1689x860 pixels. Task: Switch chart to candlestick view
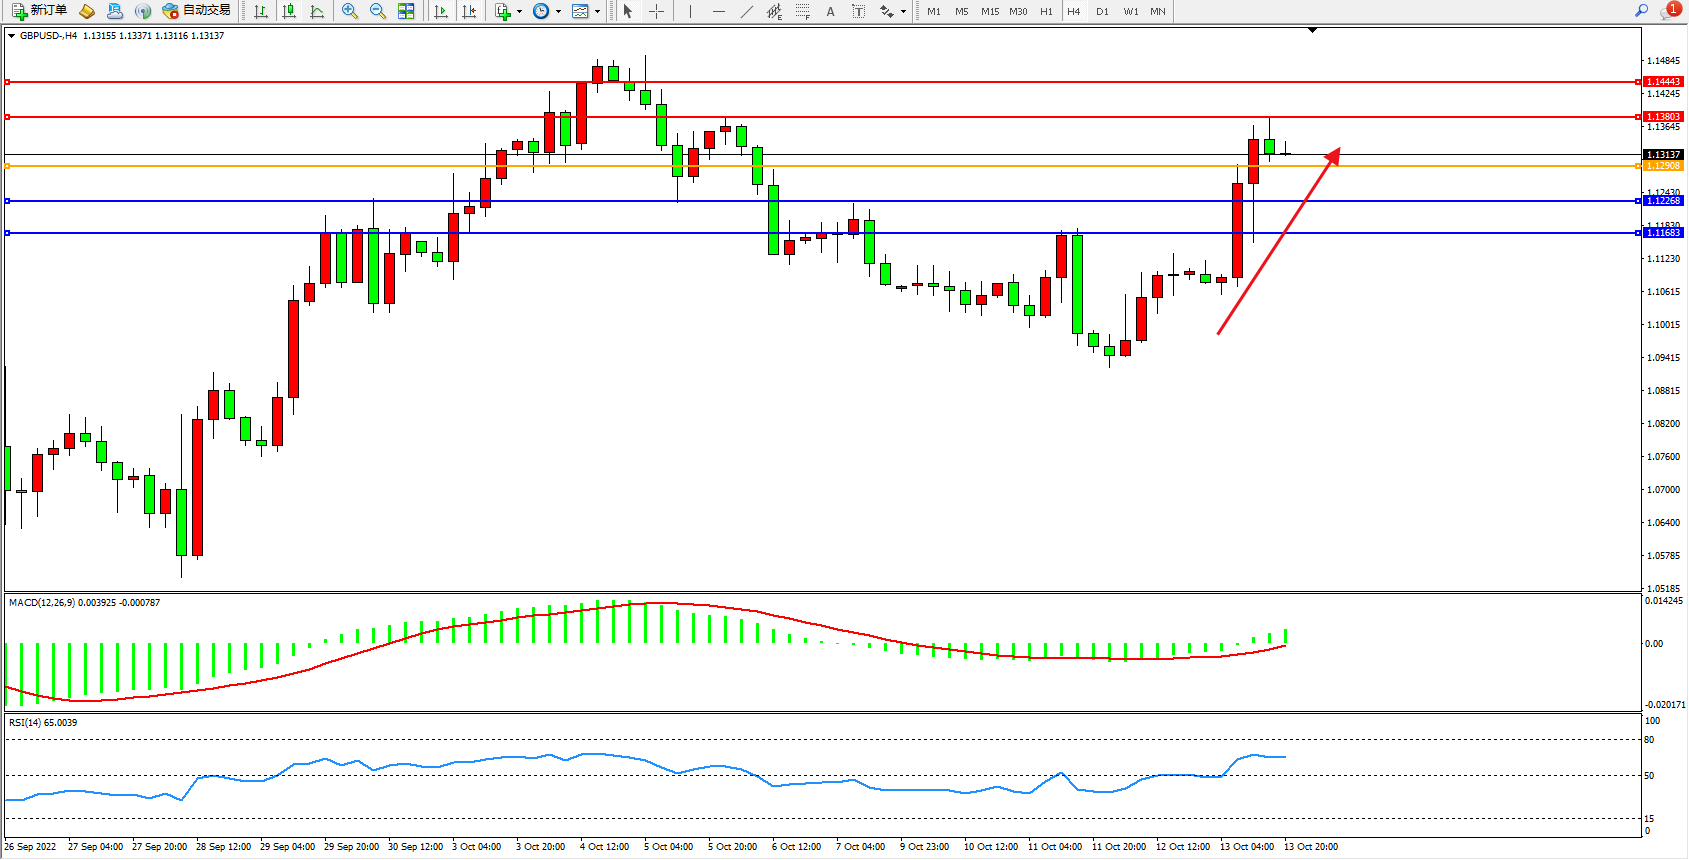(x=289, y=11)
